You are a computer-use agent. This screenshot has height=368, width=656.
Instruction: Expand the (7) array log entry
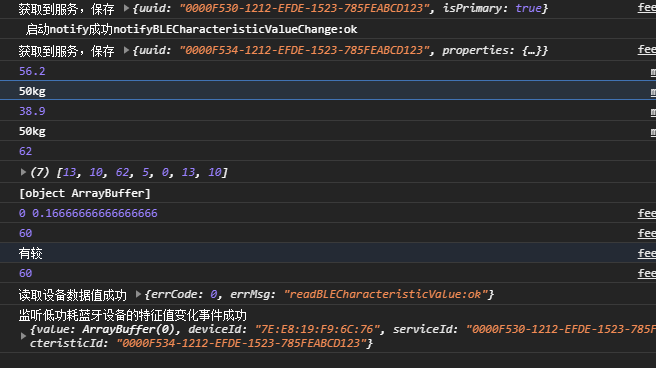click(23, 172)
